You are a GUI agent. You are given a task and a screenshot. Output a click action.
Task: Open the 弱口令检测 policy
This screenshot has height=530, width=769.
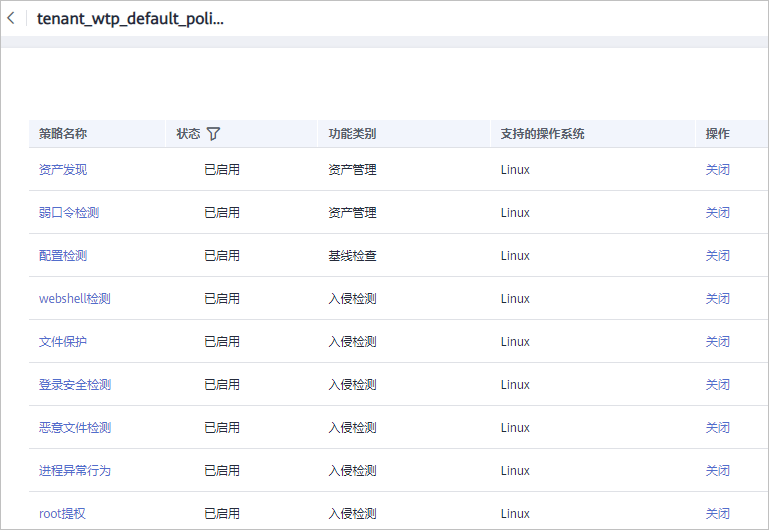69,213
